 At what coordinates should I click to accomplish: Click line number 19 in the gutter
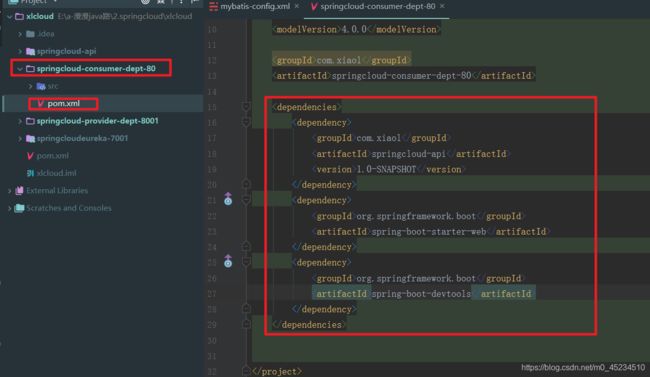tap(212, 170)
